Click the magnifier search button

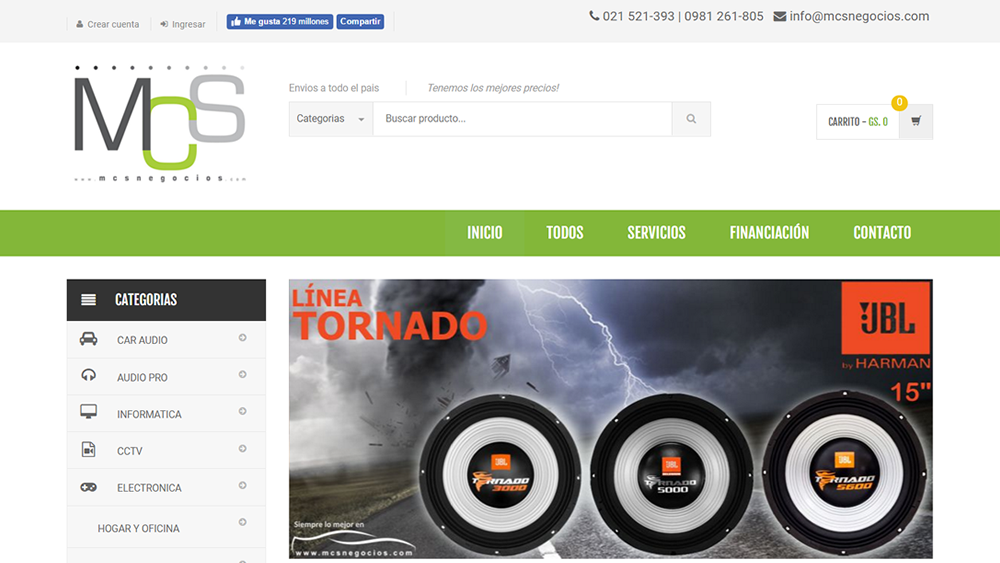pyautogui.click(x=691, y=119)
